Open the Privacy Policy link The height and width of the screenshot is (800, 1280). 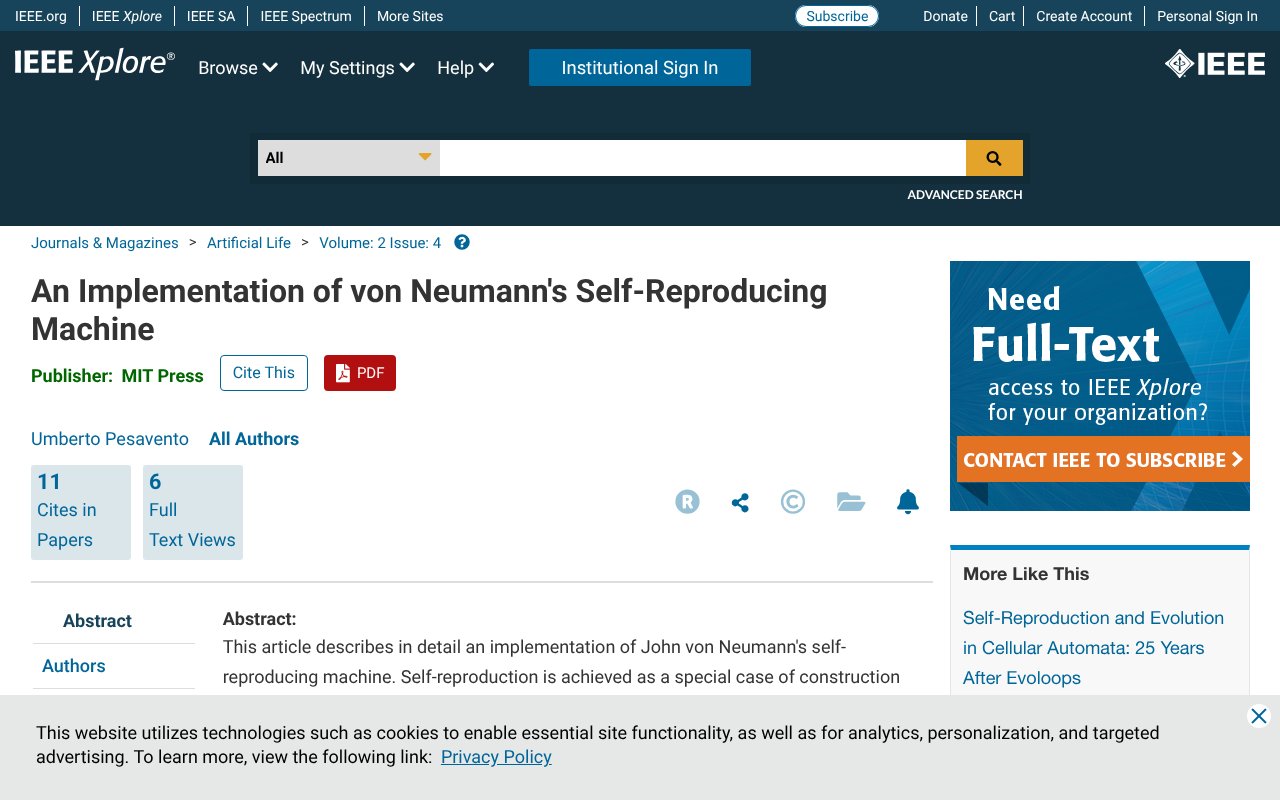click(496, 757)
